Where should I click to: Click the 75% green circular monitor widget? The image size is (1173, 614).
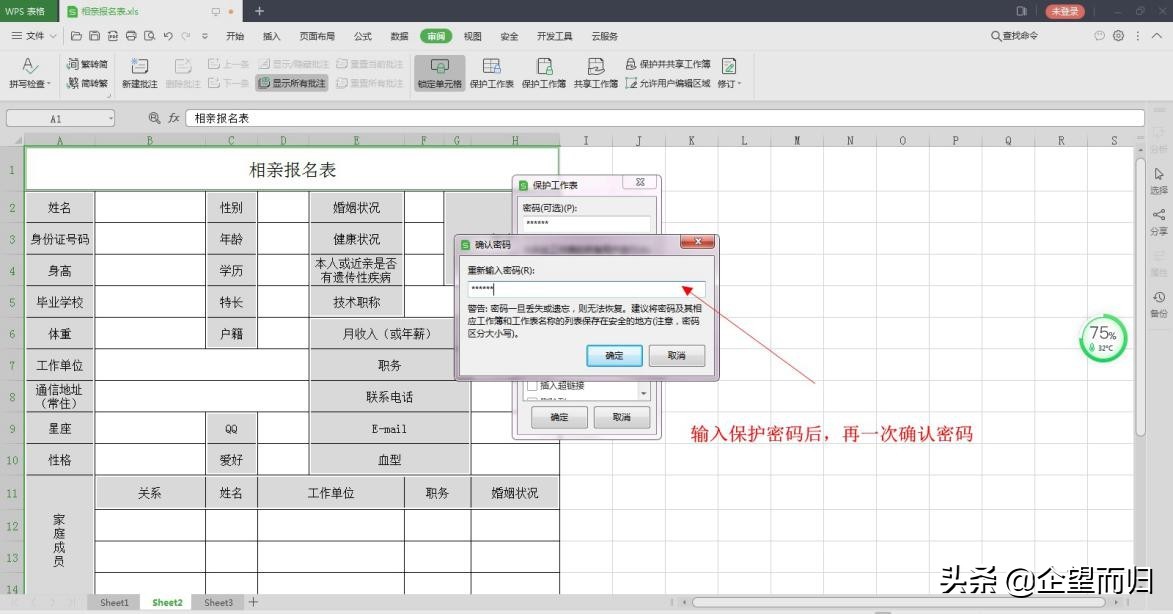(1103, 338)
